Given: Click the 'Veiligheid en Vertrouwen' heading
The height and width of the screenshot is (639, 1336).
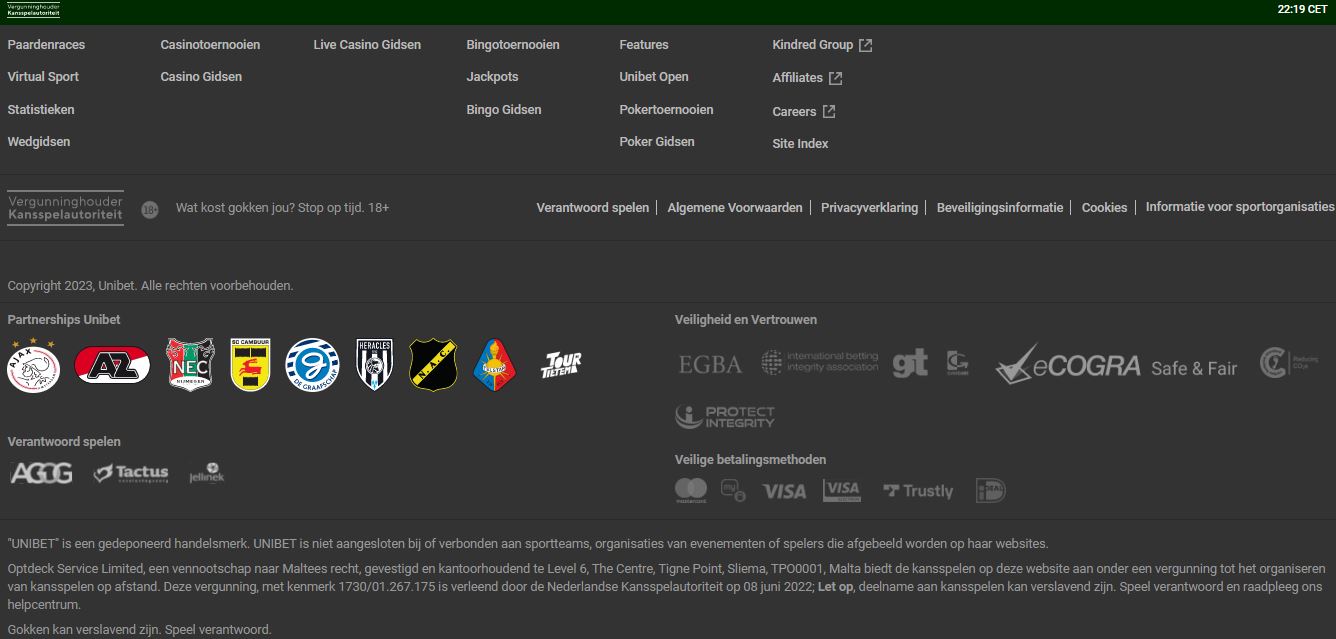Looking at the screenshot, I should pyautogui.click(x=746, y=320).
